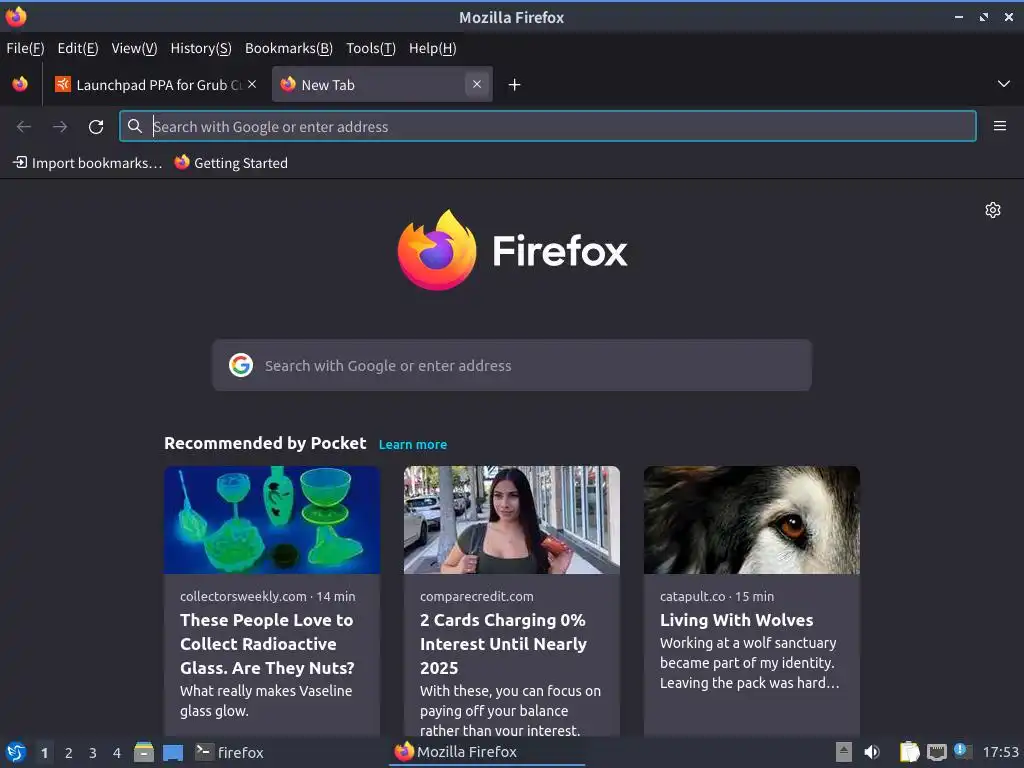Select Mozilla Firefox taskbar window button
Image resolution: width=1024 pixels, height=768 pixels.
click(x=487, y=752)
